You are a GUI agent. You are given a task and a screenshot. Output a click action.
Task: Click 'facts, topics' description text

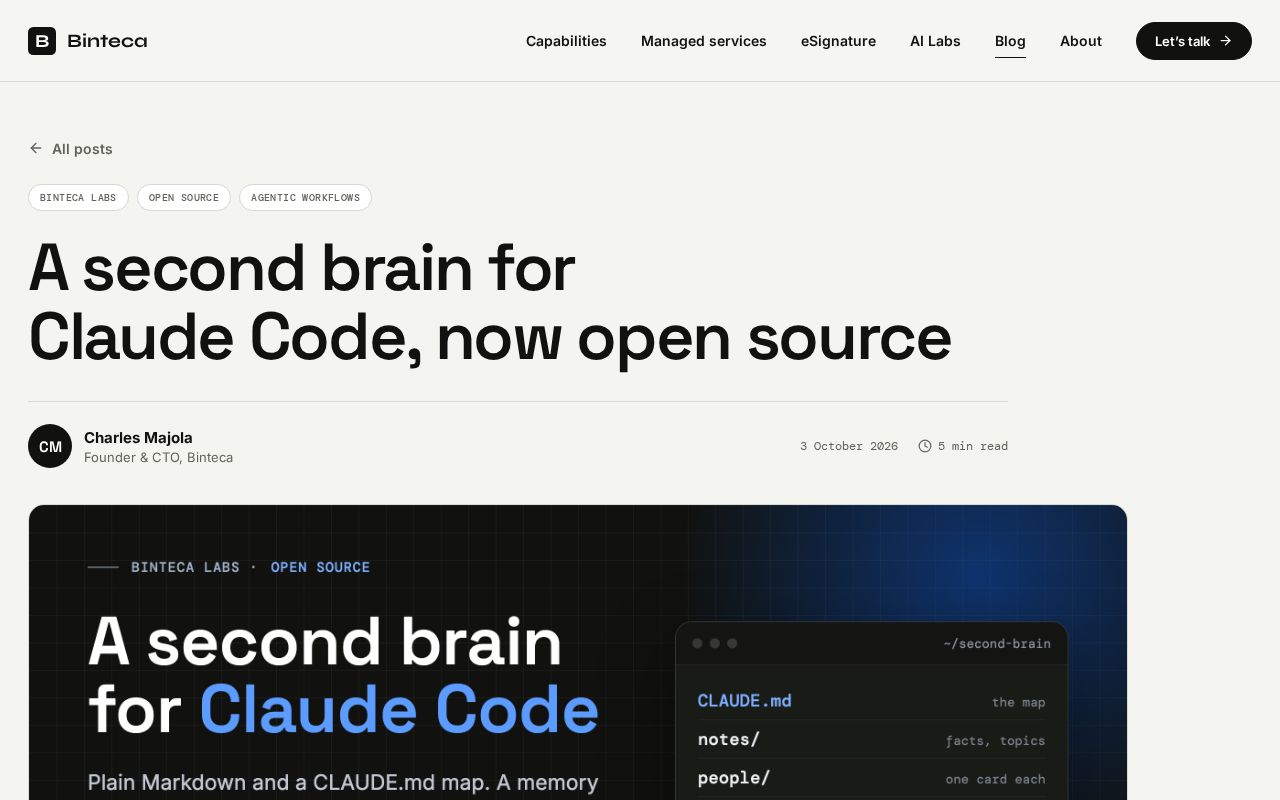[995, 741]
